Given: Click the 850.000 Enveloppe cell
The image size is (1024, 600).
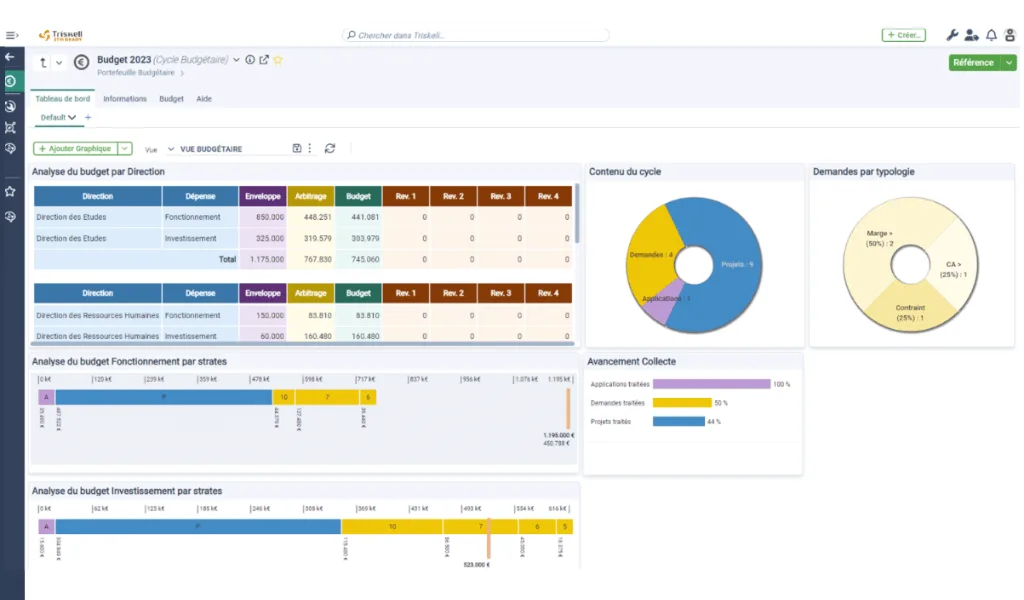Looking at the screenshot, I should (263, 217).
